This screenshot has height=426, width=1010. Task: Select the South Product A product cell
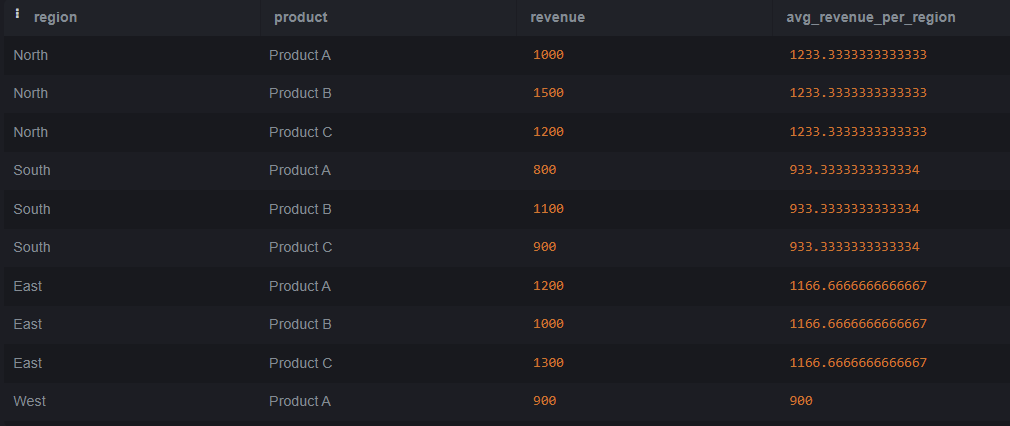[299, 170]
